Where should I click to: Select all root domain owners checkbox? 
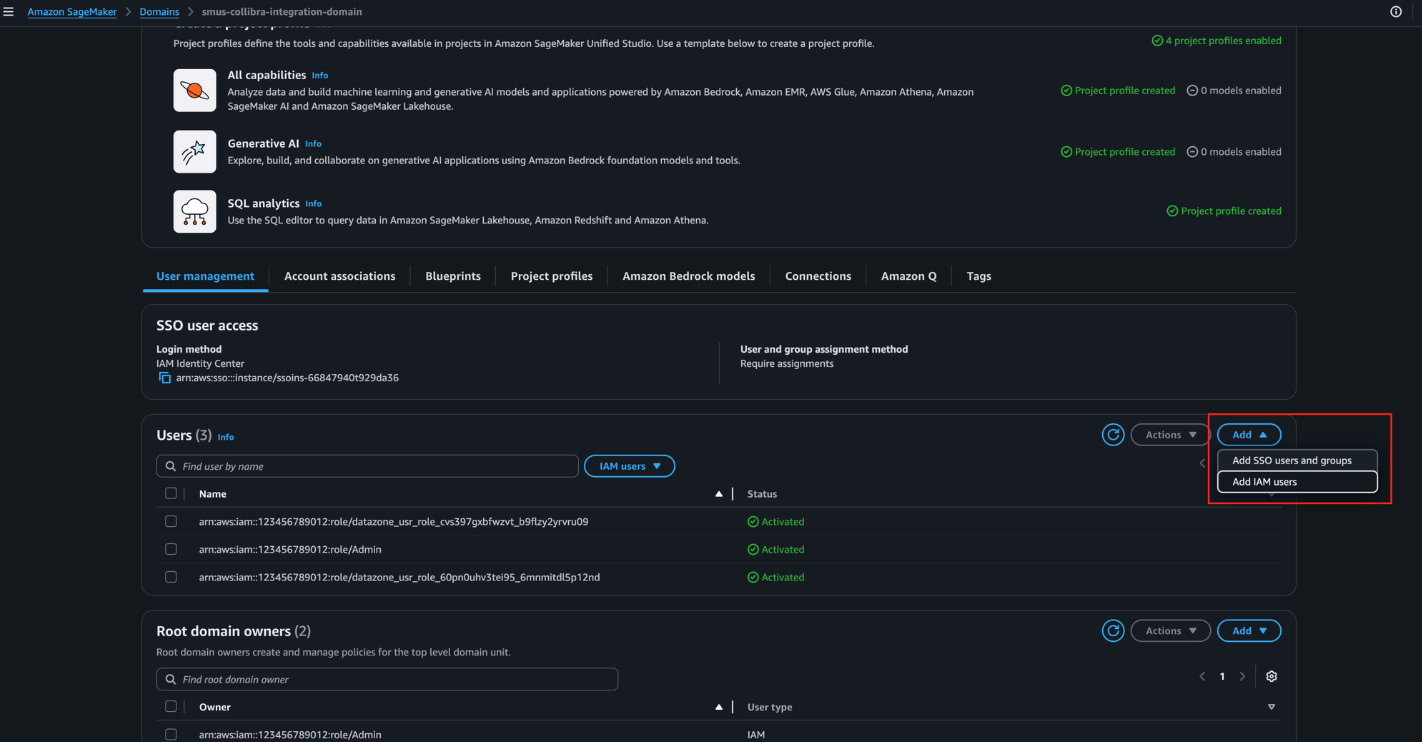coord(171,707)
